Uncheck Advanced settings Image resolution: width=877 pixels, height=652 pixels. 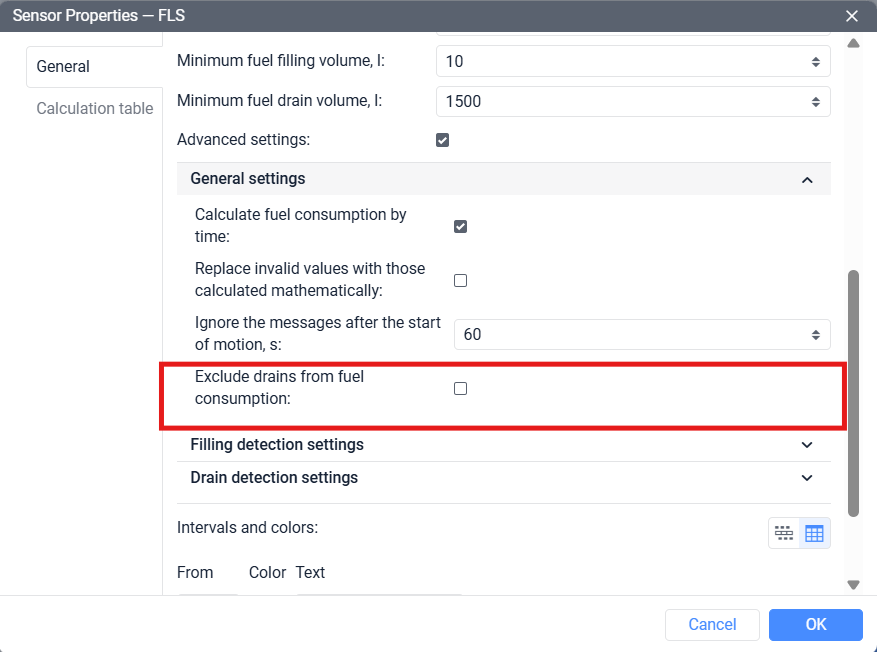pos(442,140)
